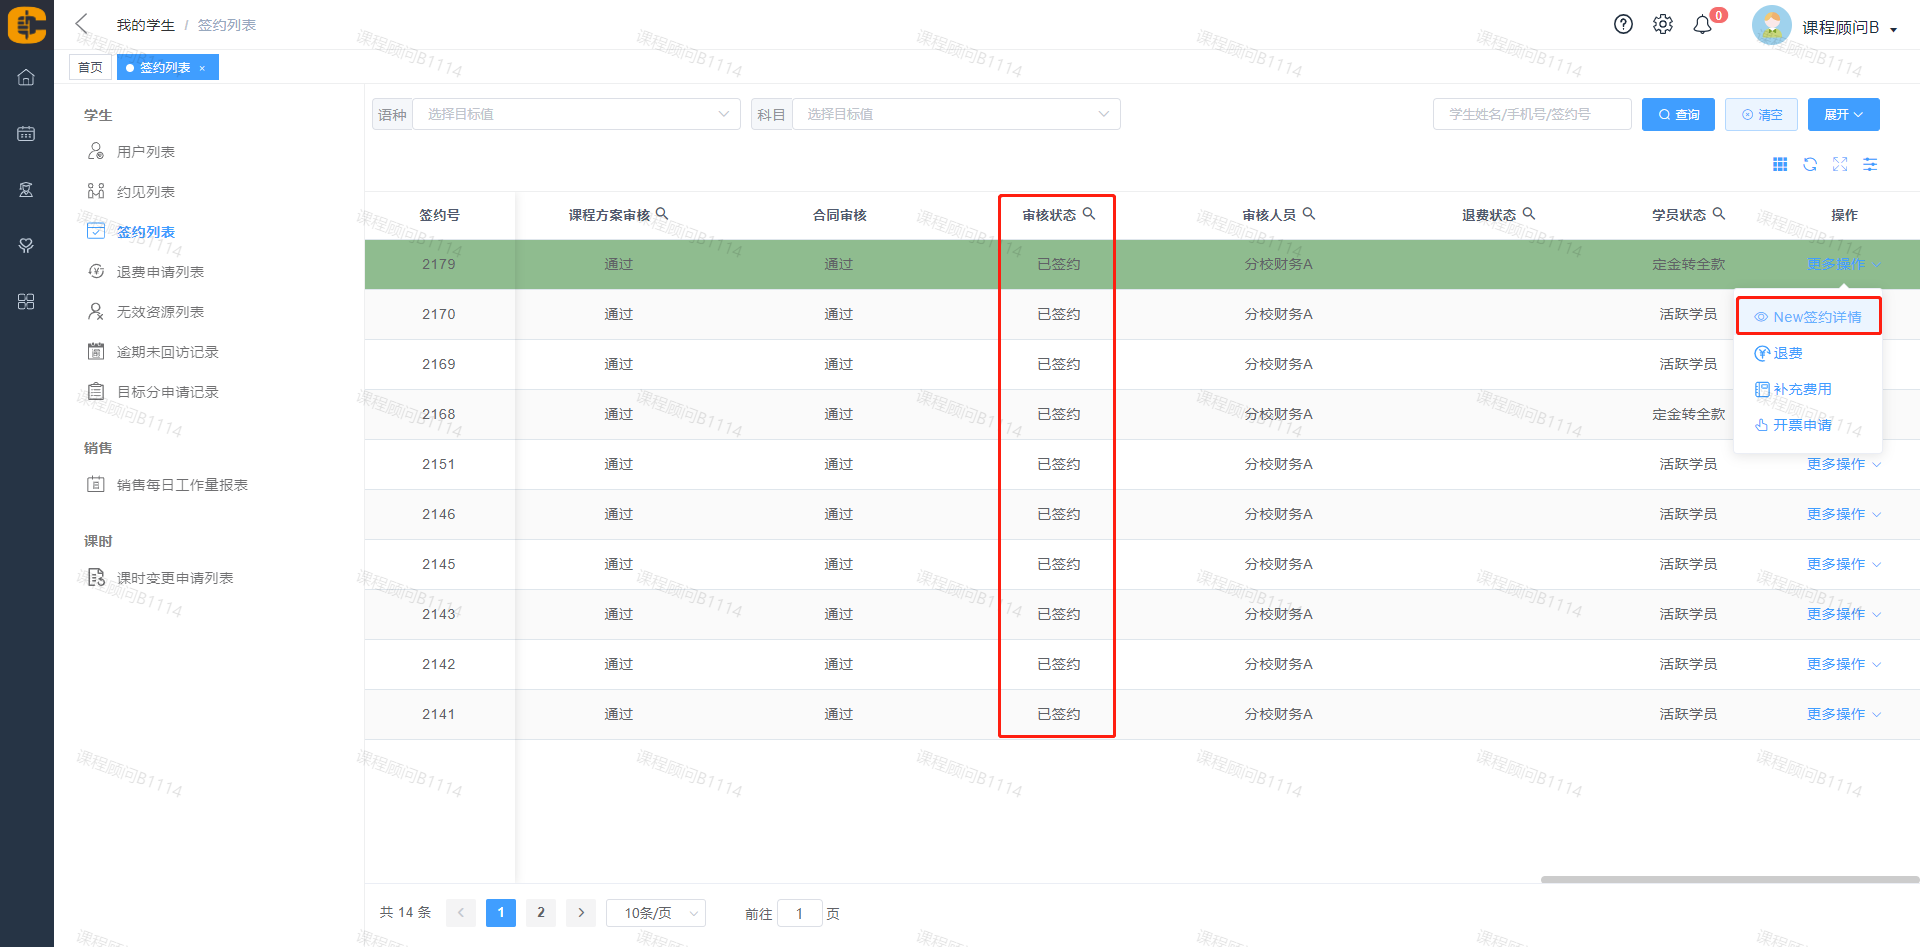Click the grid density icon
Viewport: 1920px width, 947px height.
pyautogui.click(x=1780, y=165)
